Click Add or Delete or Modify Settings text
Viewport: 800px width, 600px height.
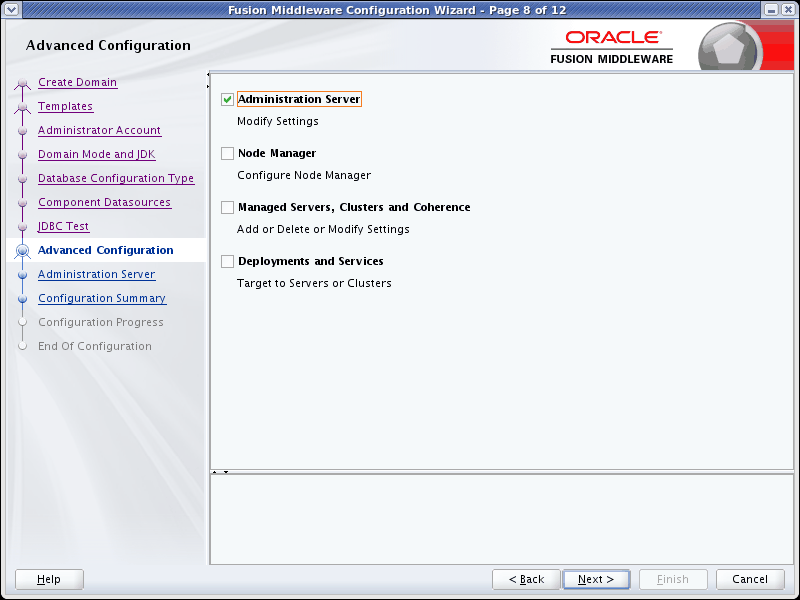point(323,230)
